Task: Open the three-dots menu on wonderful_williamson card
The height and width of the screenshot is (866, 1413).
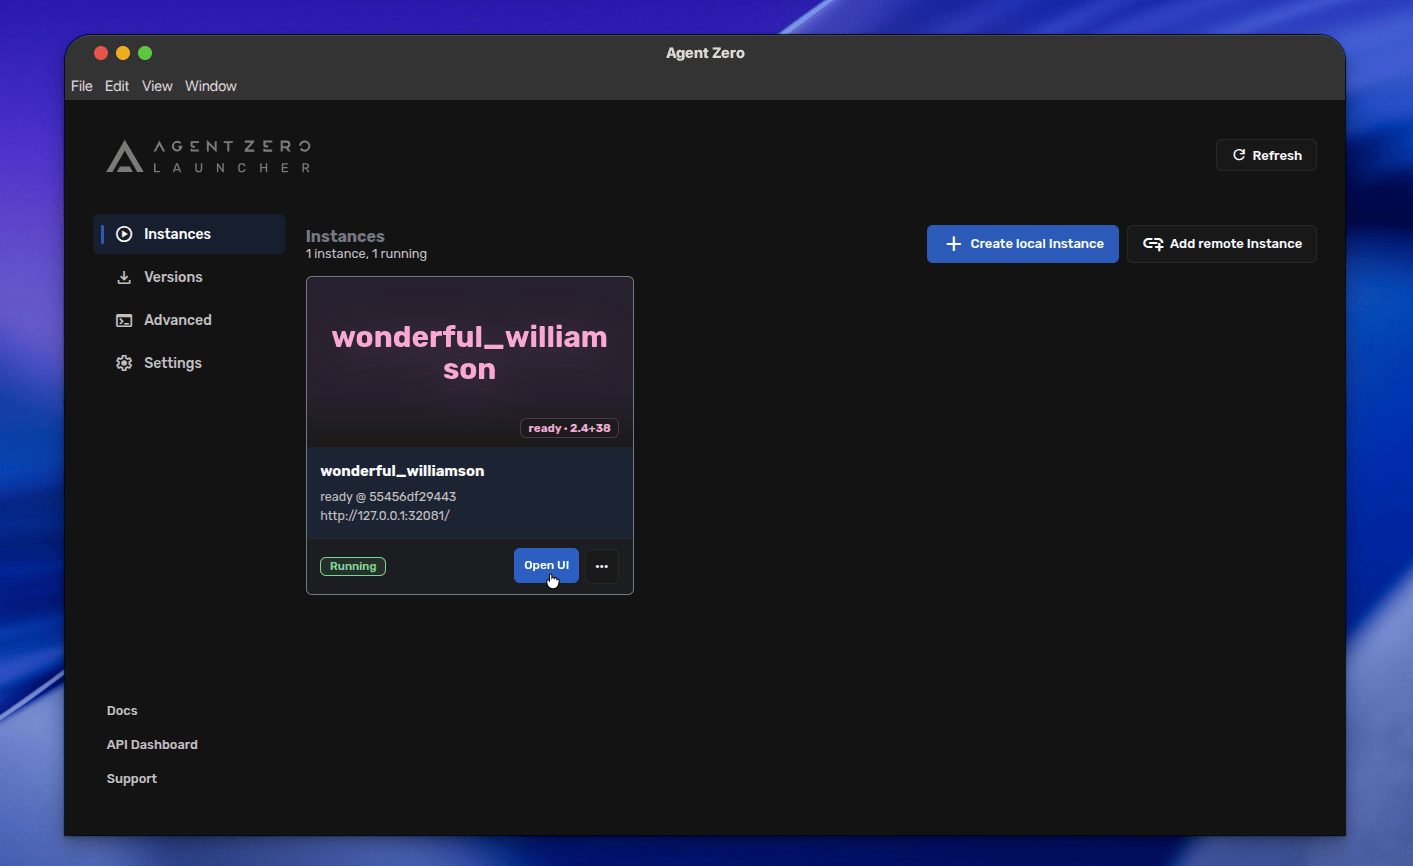Action: click(x=602, y=566)
